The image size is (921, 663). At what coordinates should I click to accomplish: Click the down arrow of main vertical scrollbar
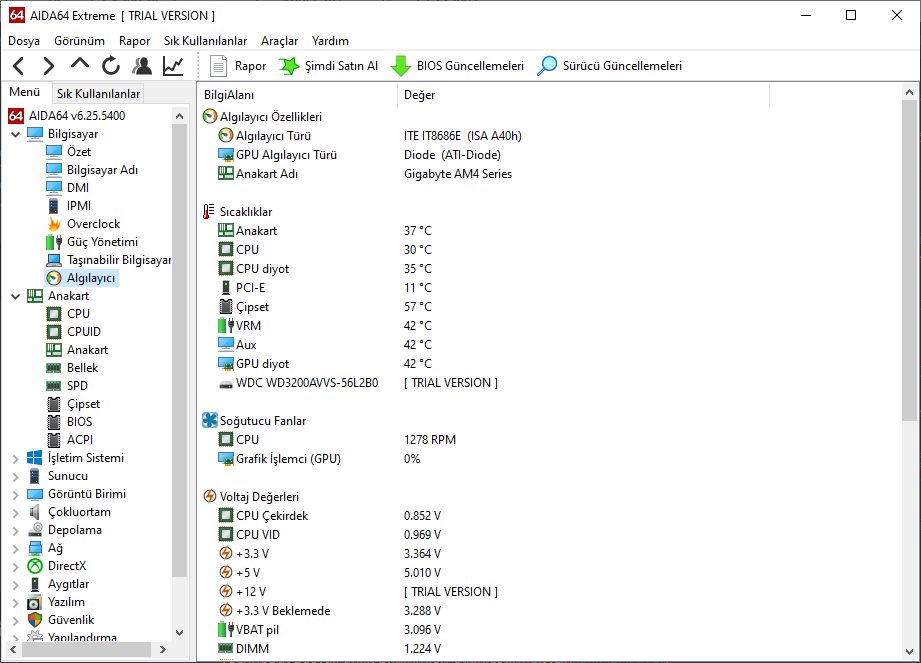tap(909, 651)
